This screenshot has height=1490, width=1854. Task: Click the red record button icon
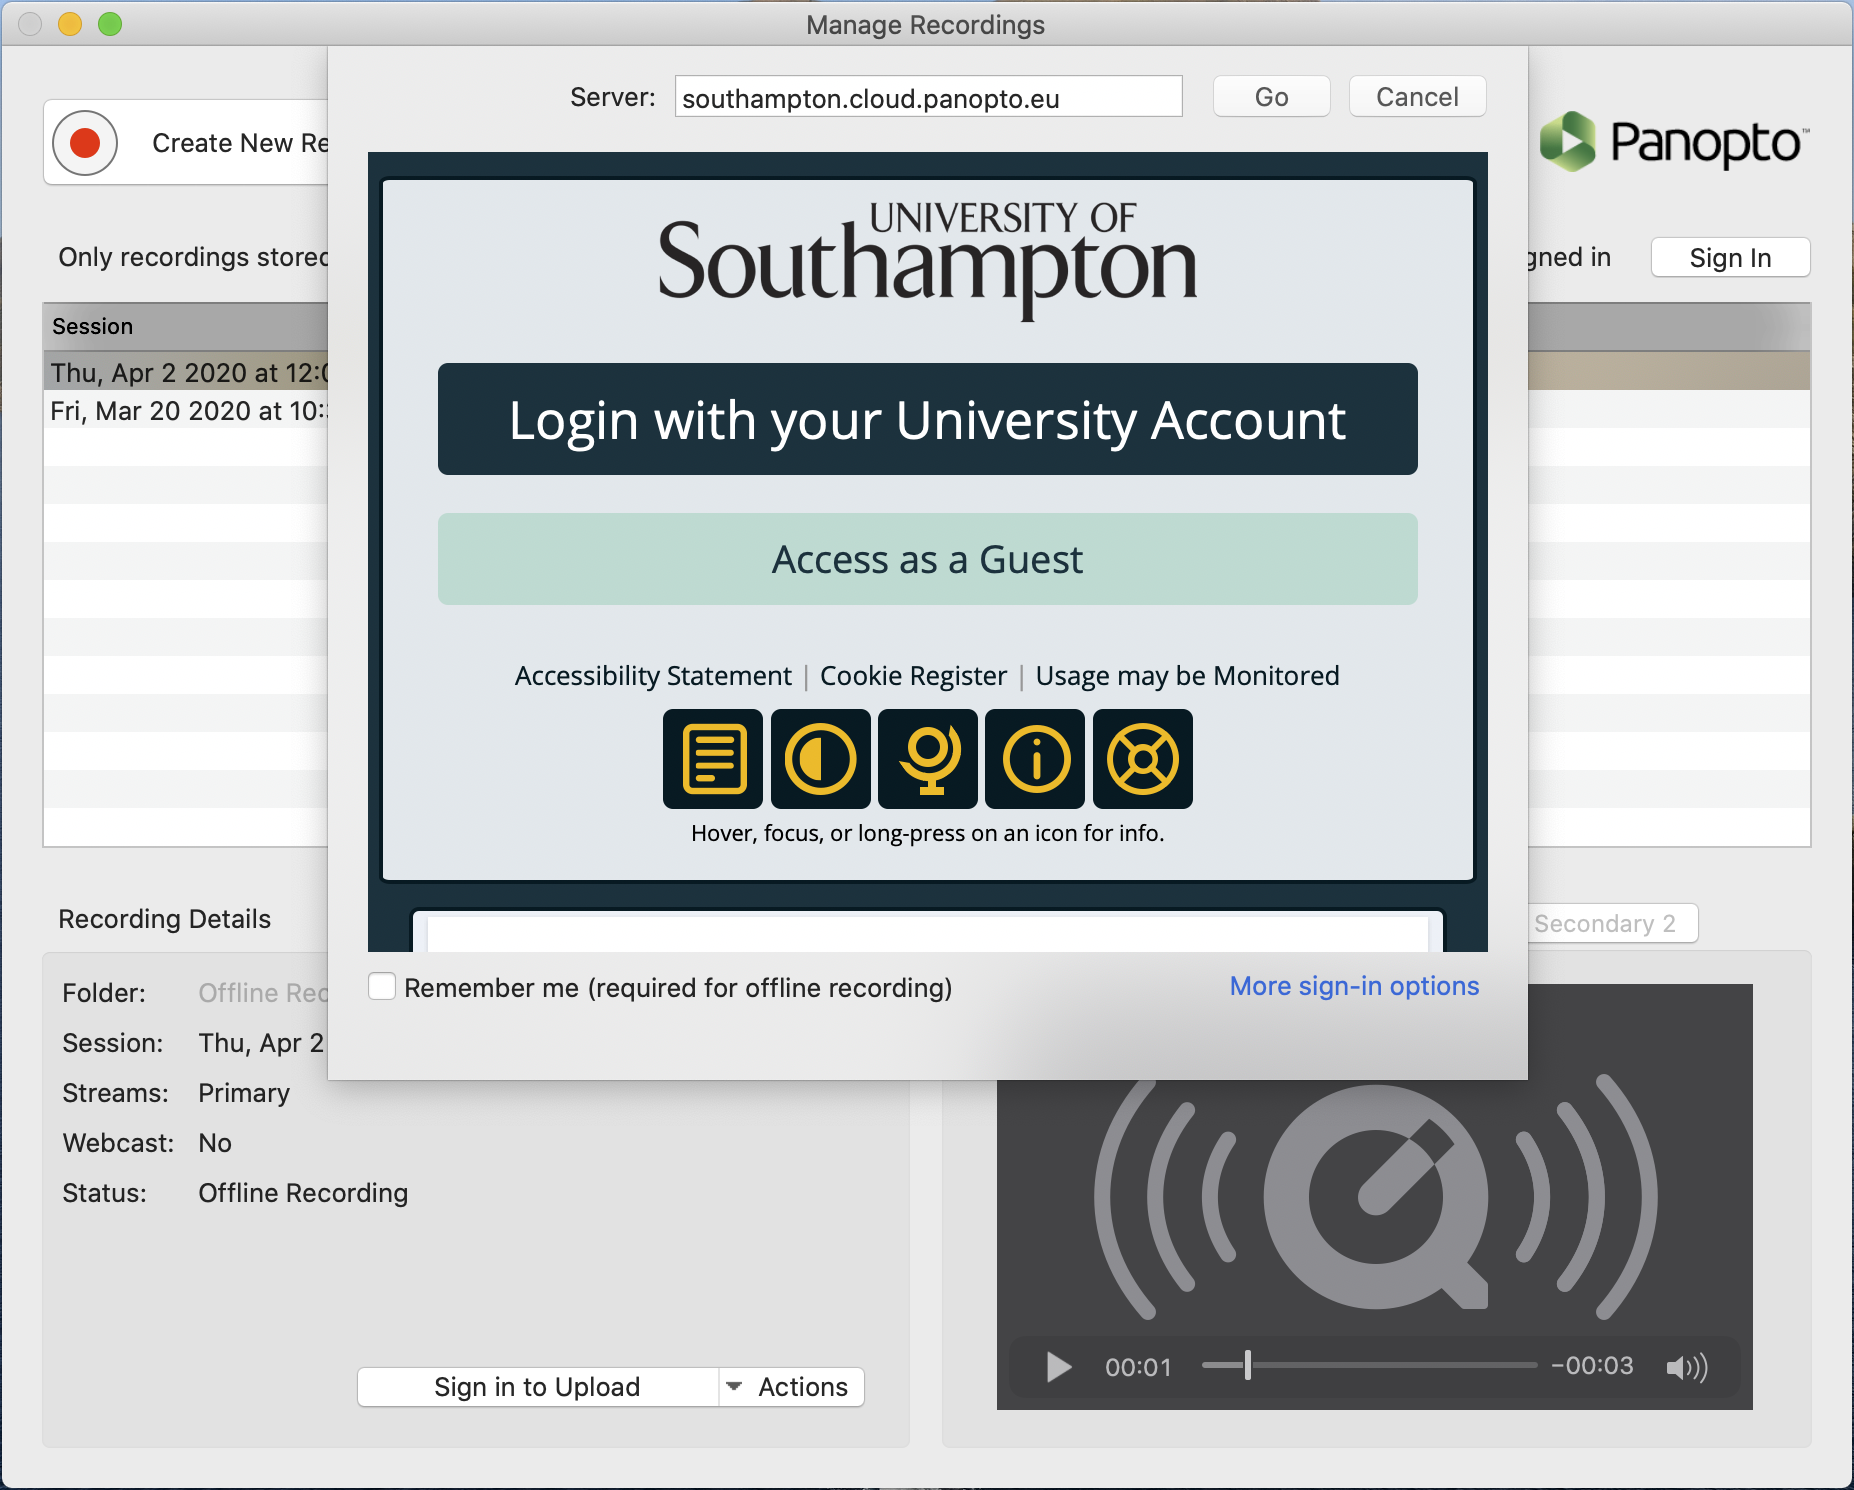click(85, 143)
